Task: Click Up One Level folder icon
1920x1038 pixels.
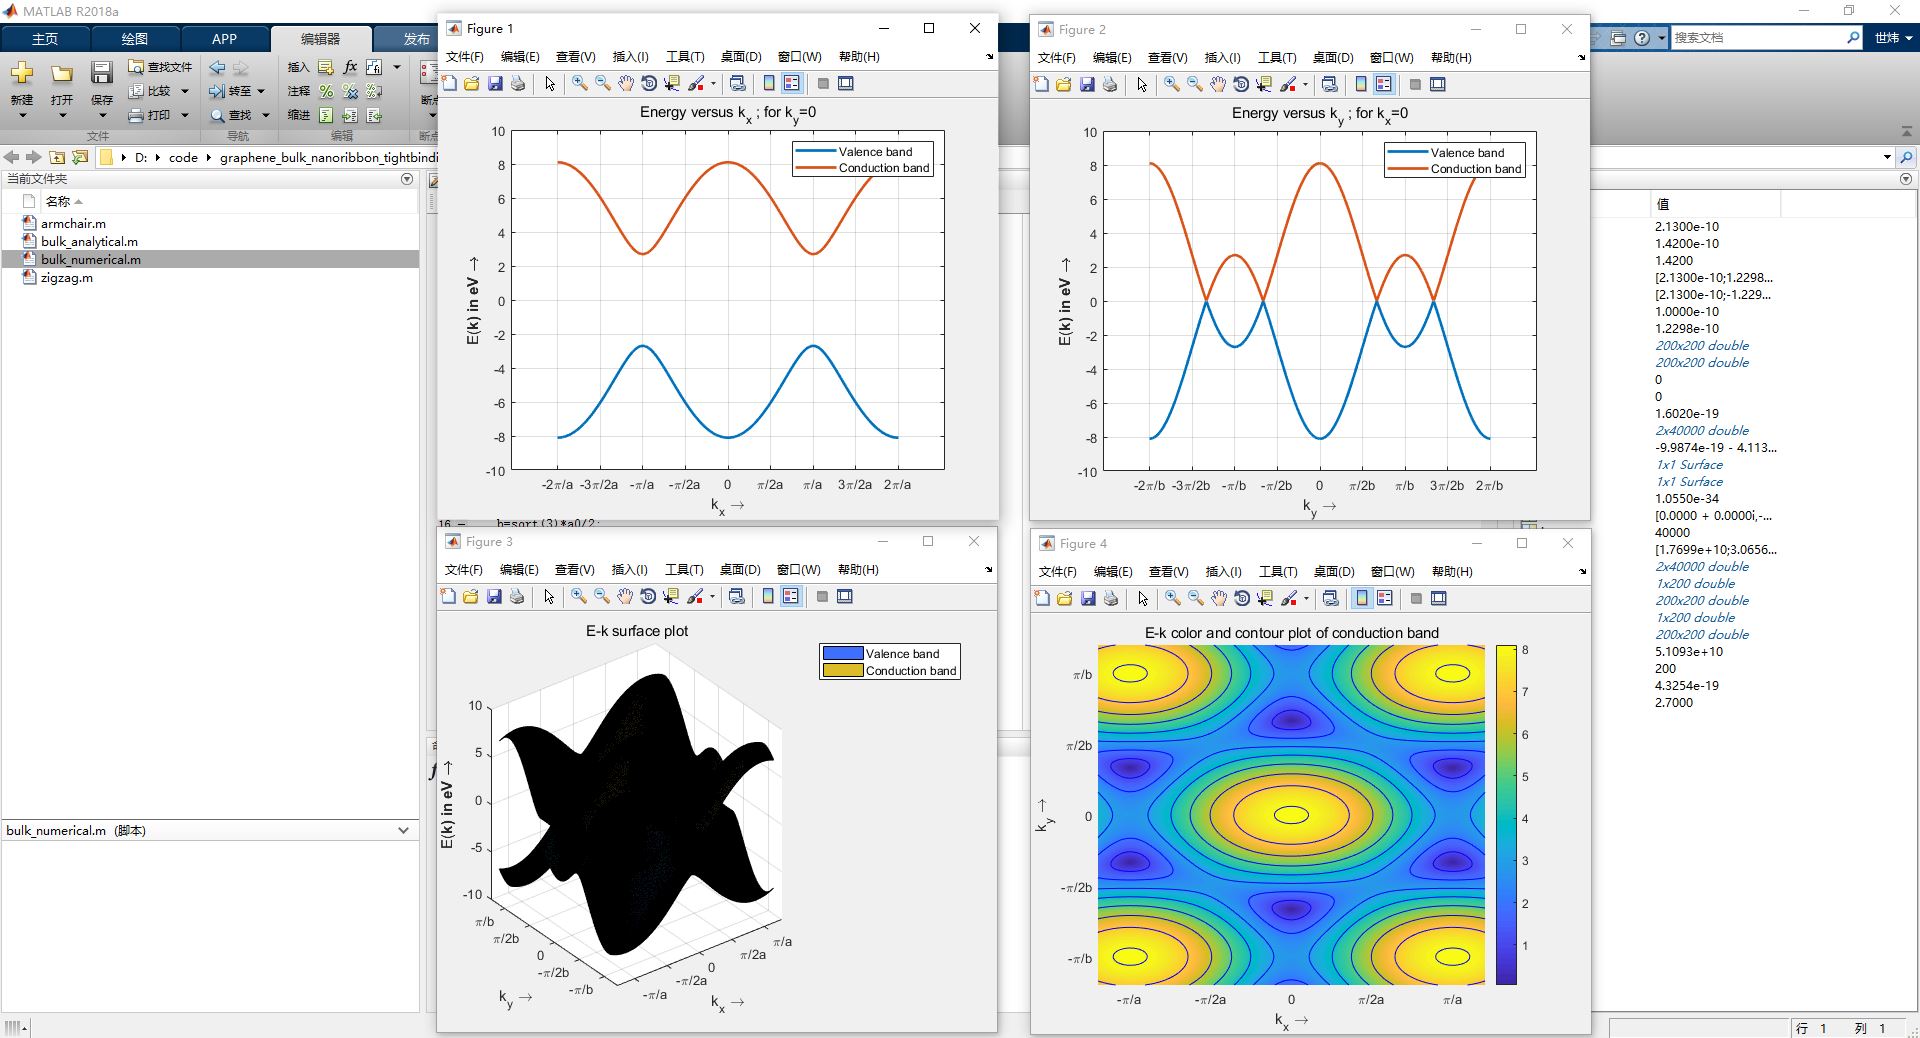Action: (57, 158)
